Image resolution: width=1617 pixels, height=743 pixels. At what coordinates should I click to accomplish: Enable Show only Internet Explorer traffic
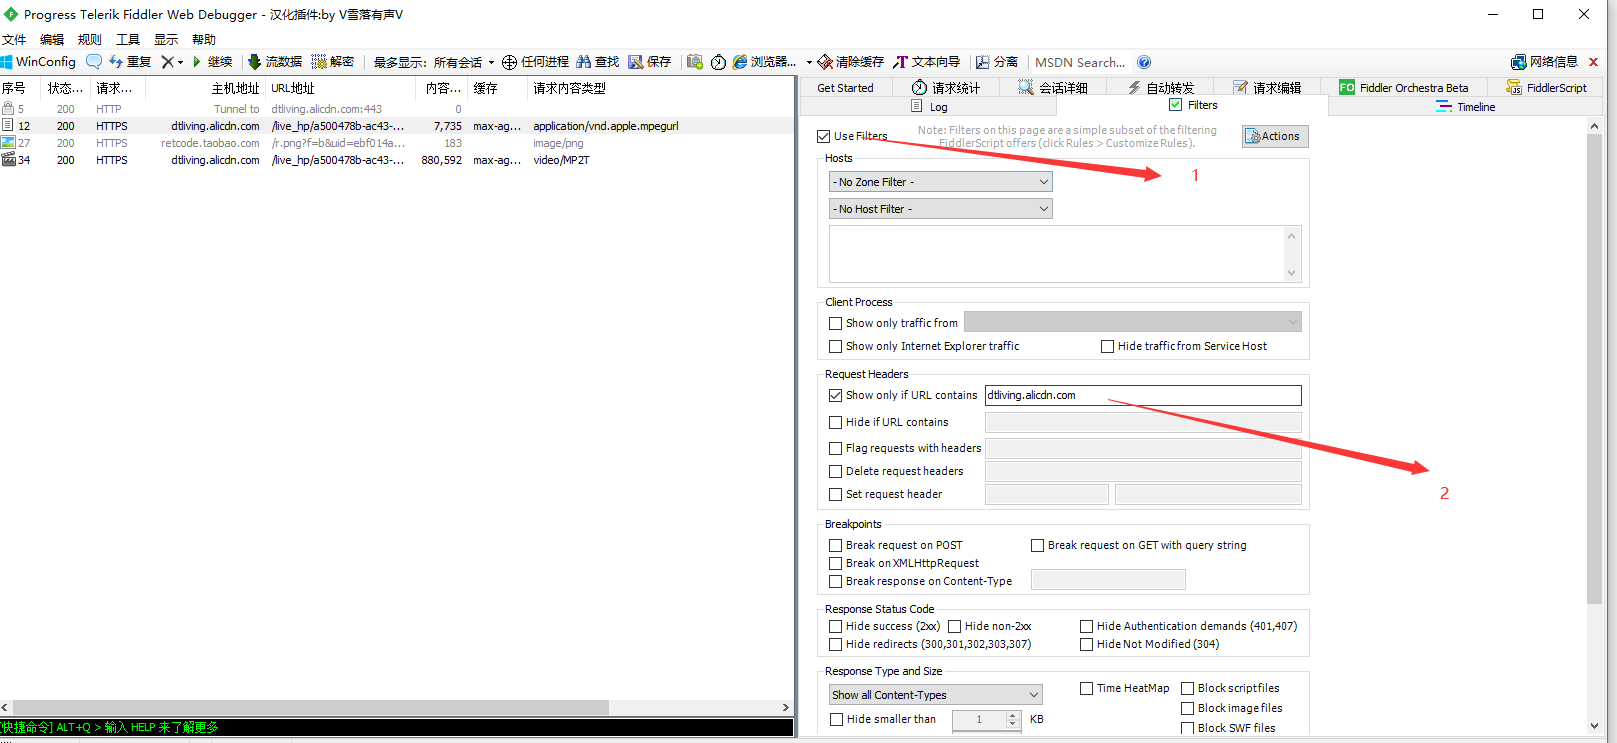pos(835,346)
